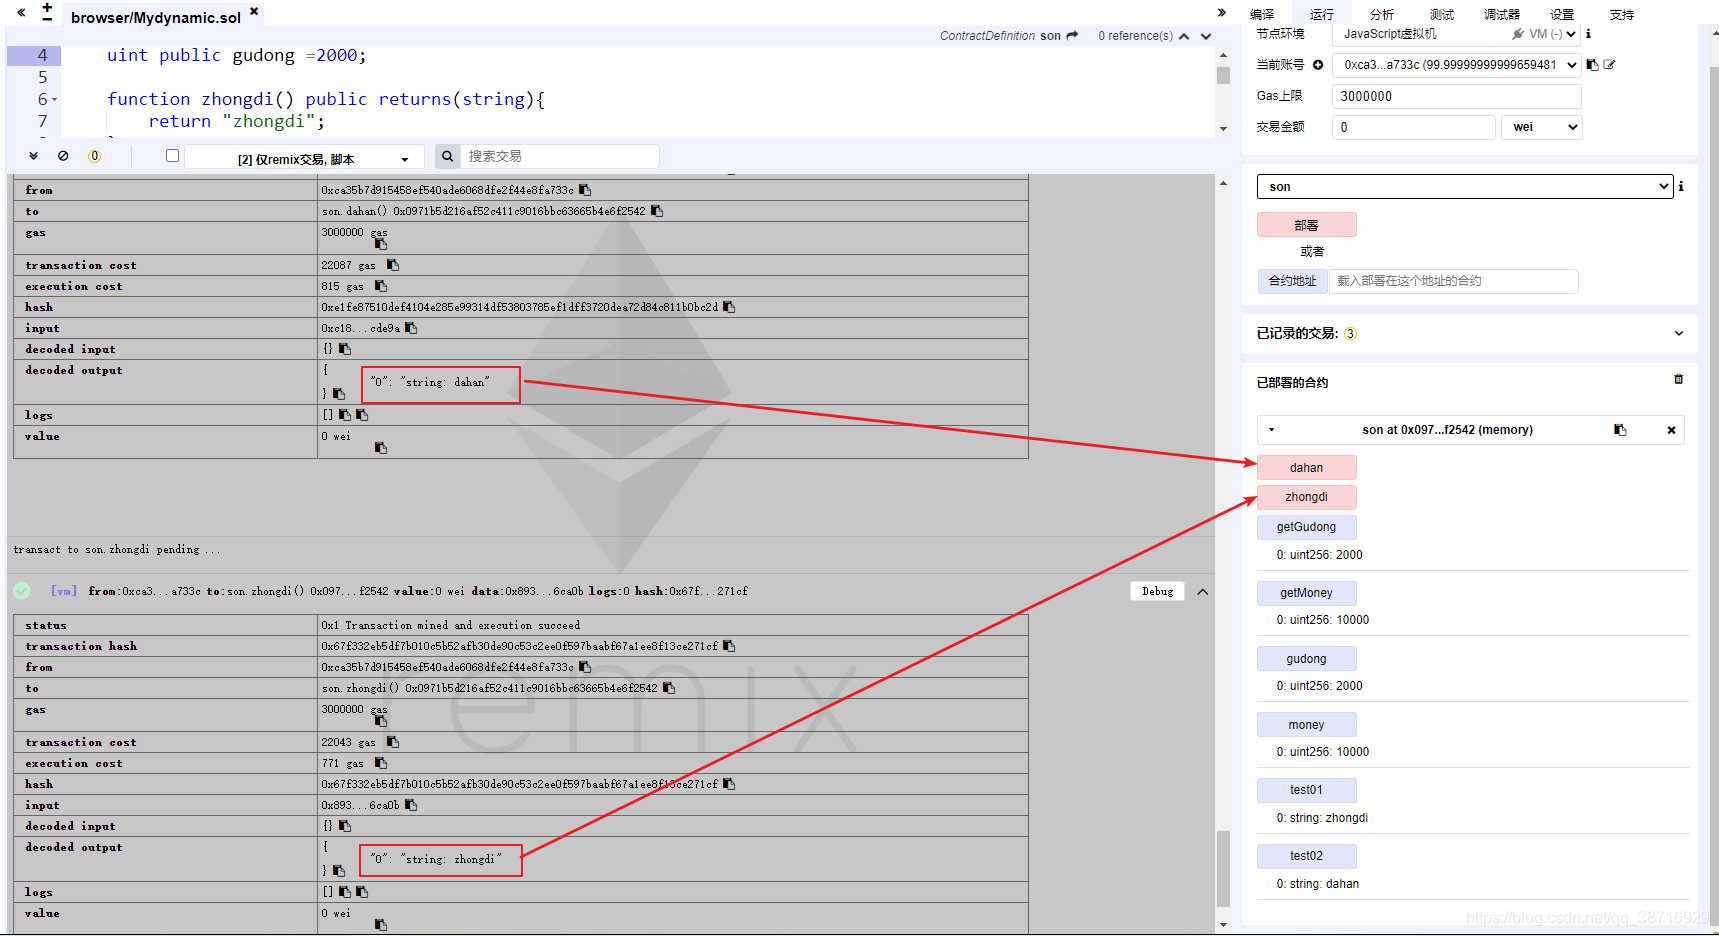This screenshot has width=1719, height=936.
Task: Switch to the 分析 (Analysis) tab
Action: (x=1382, y=14)
